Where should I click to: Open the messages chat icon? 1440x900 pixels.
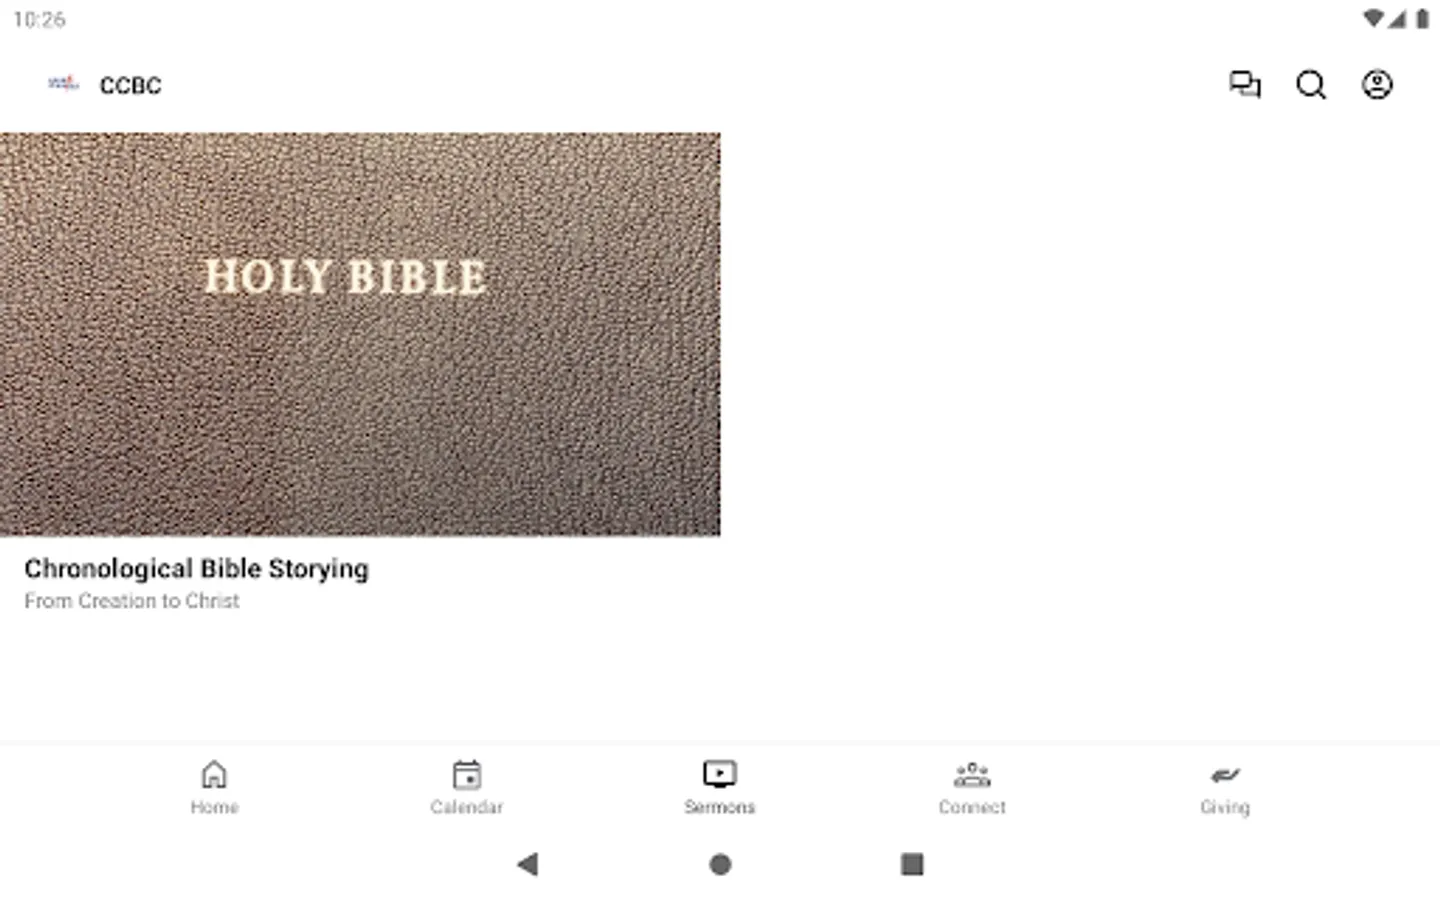point(1245,85)
